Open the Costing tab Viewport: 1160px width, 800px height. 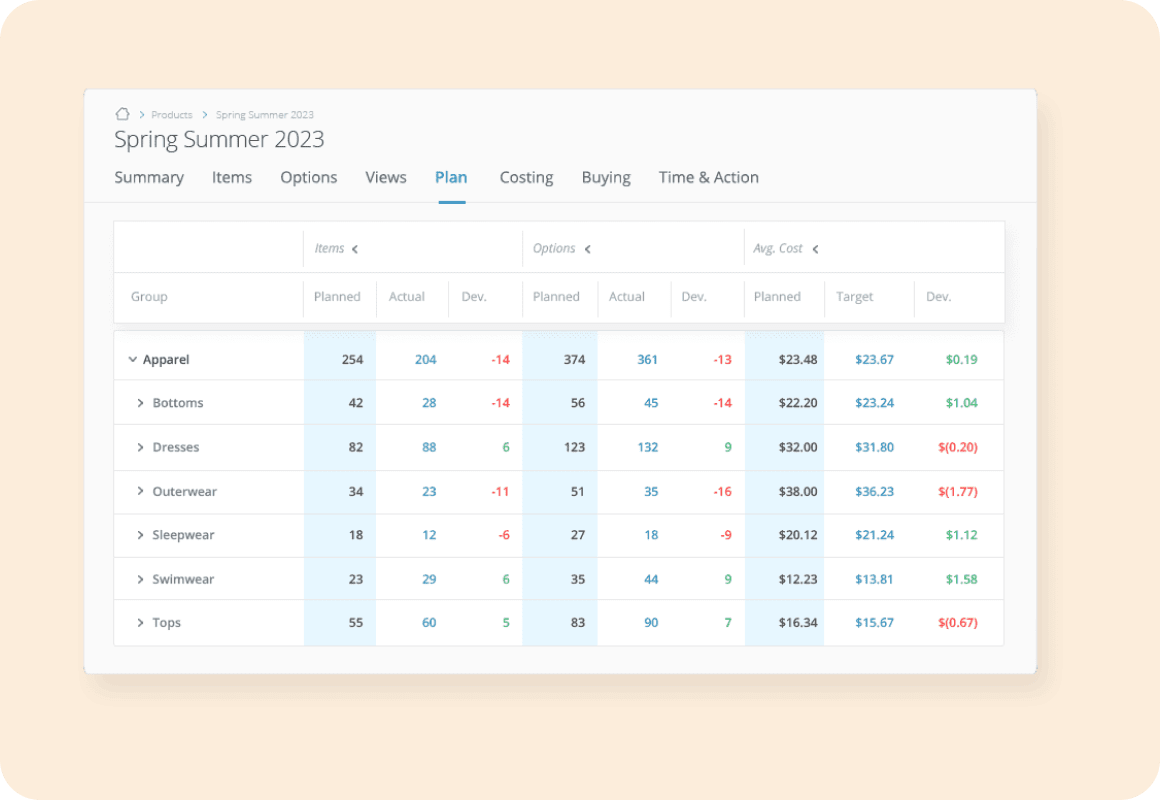pyautogui.click(x=526, y=177)
